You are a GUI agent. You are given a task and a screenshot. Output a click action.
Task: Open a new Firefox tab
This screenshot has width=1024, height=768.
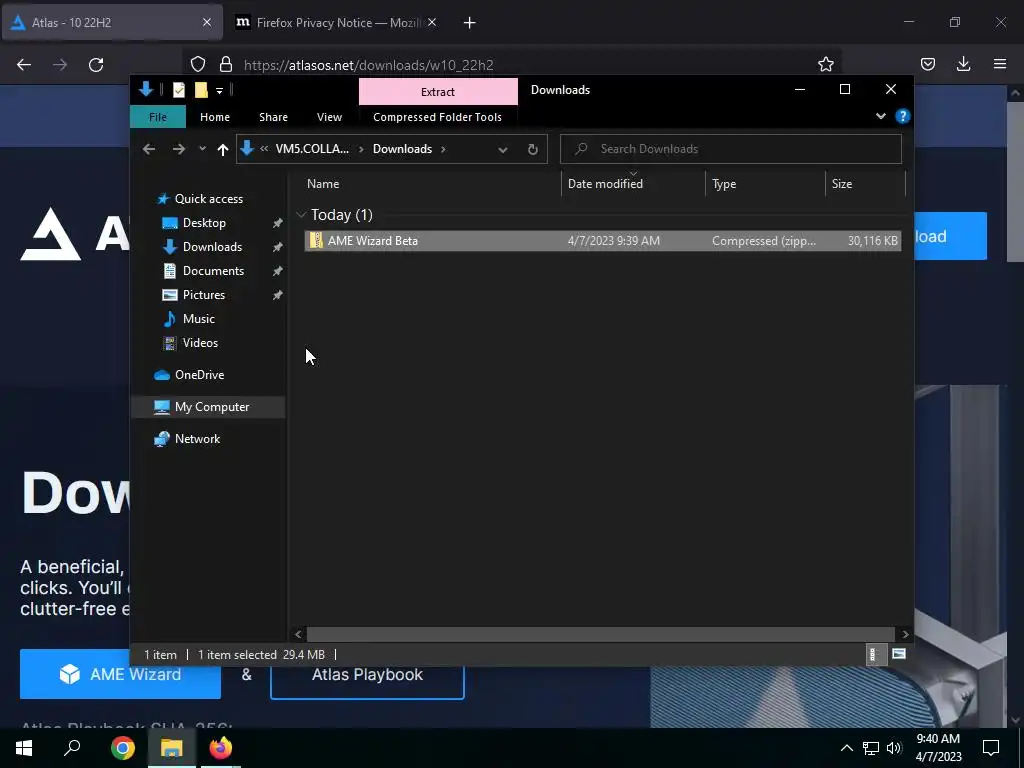click(x=470, y=23)
